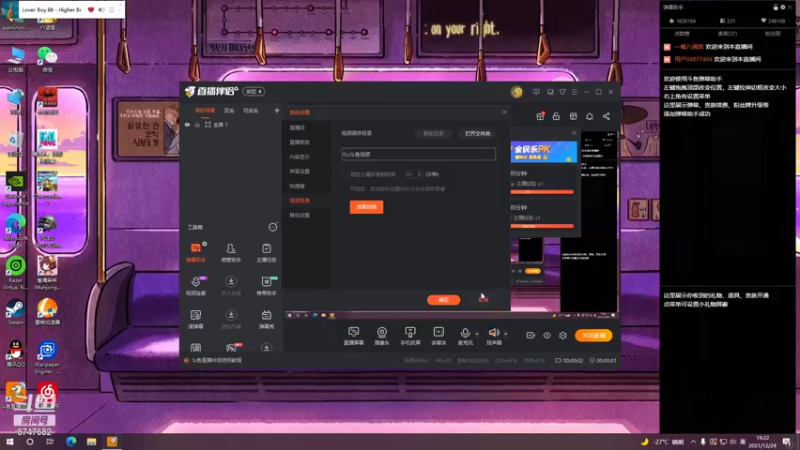The width and height of the screenshot is (800, 450).
Task: Adjust the recording minutes stepper
Action: click(413, 174)
